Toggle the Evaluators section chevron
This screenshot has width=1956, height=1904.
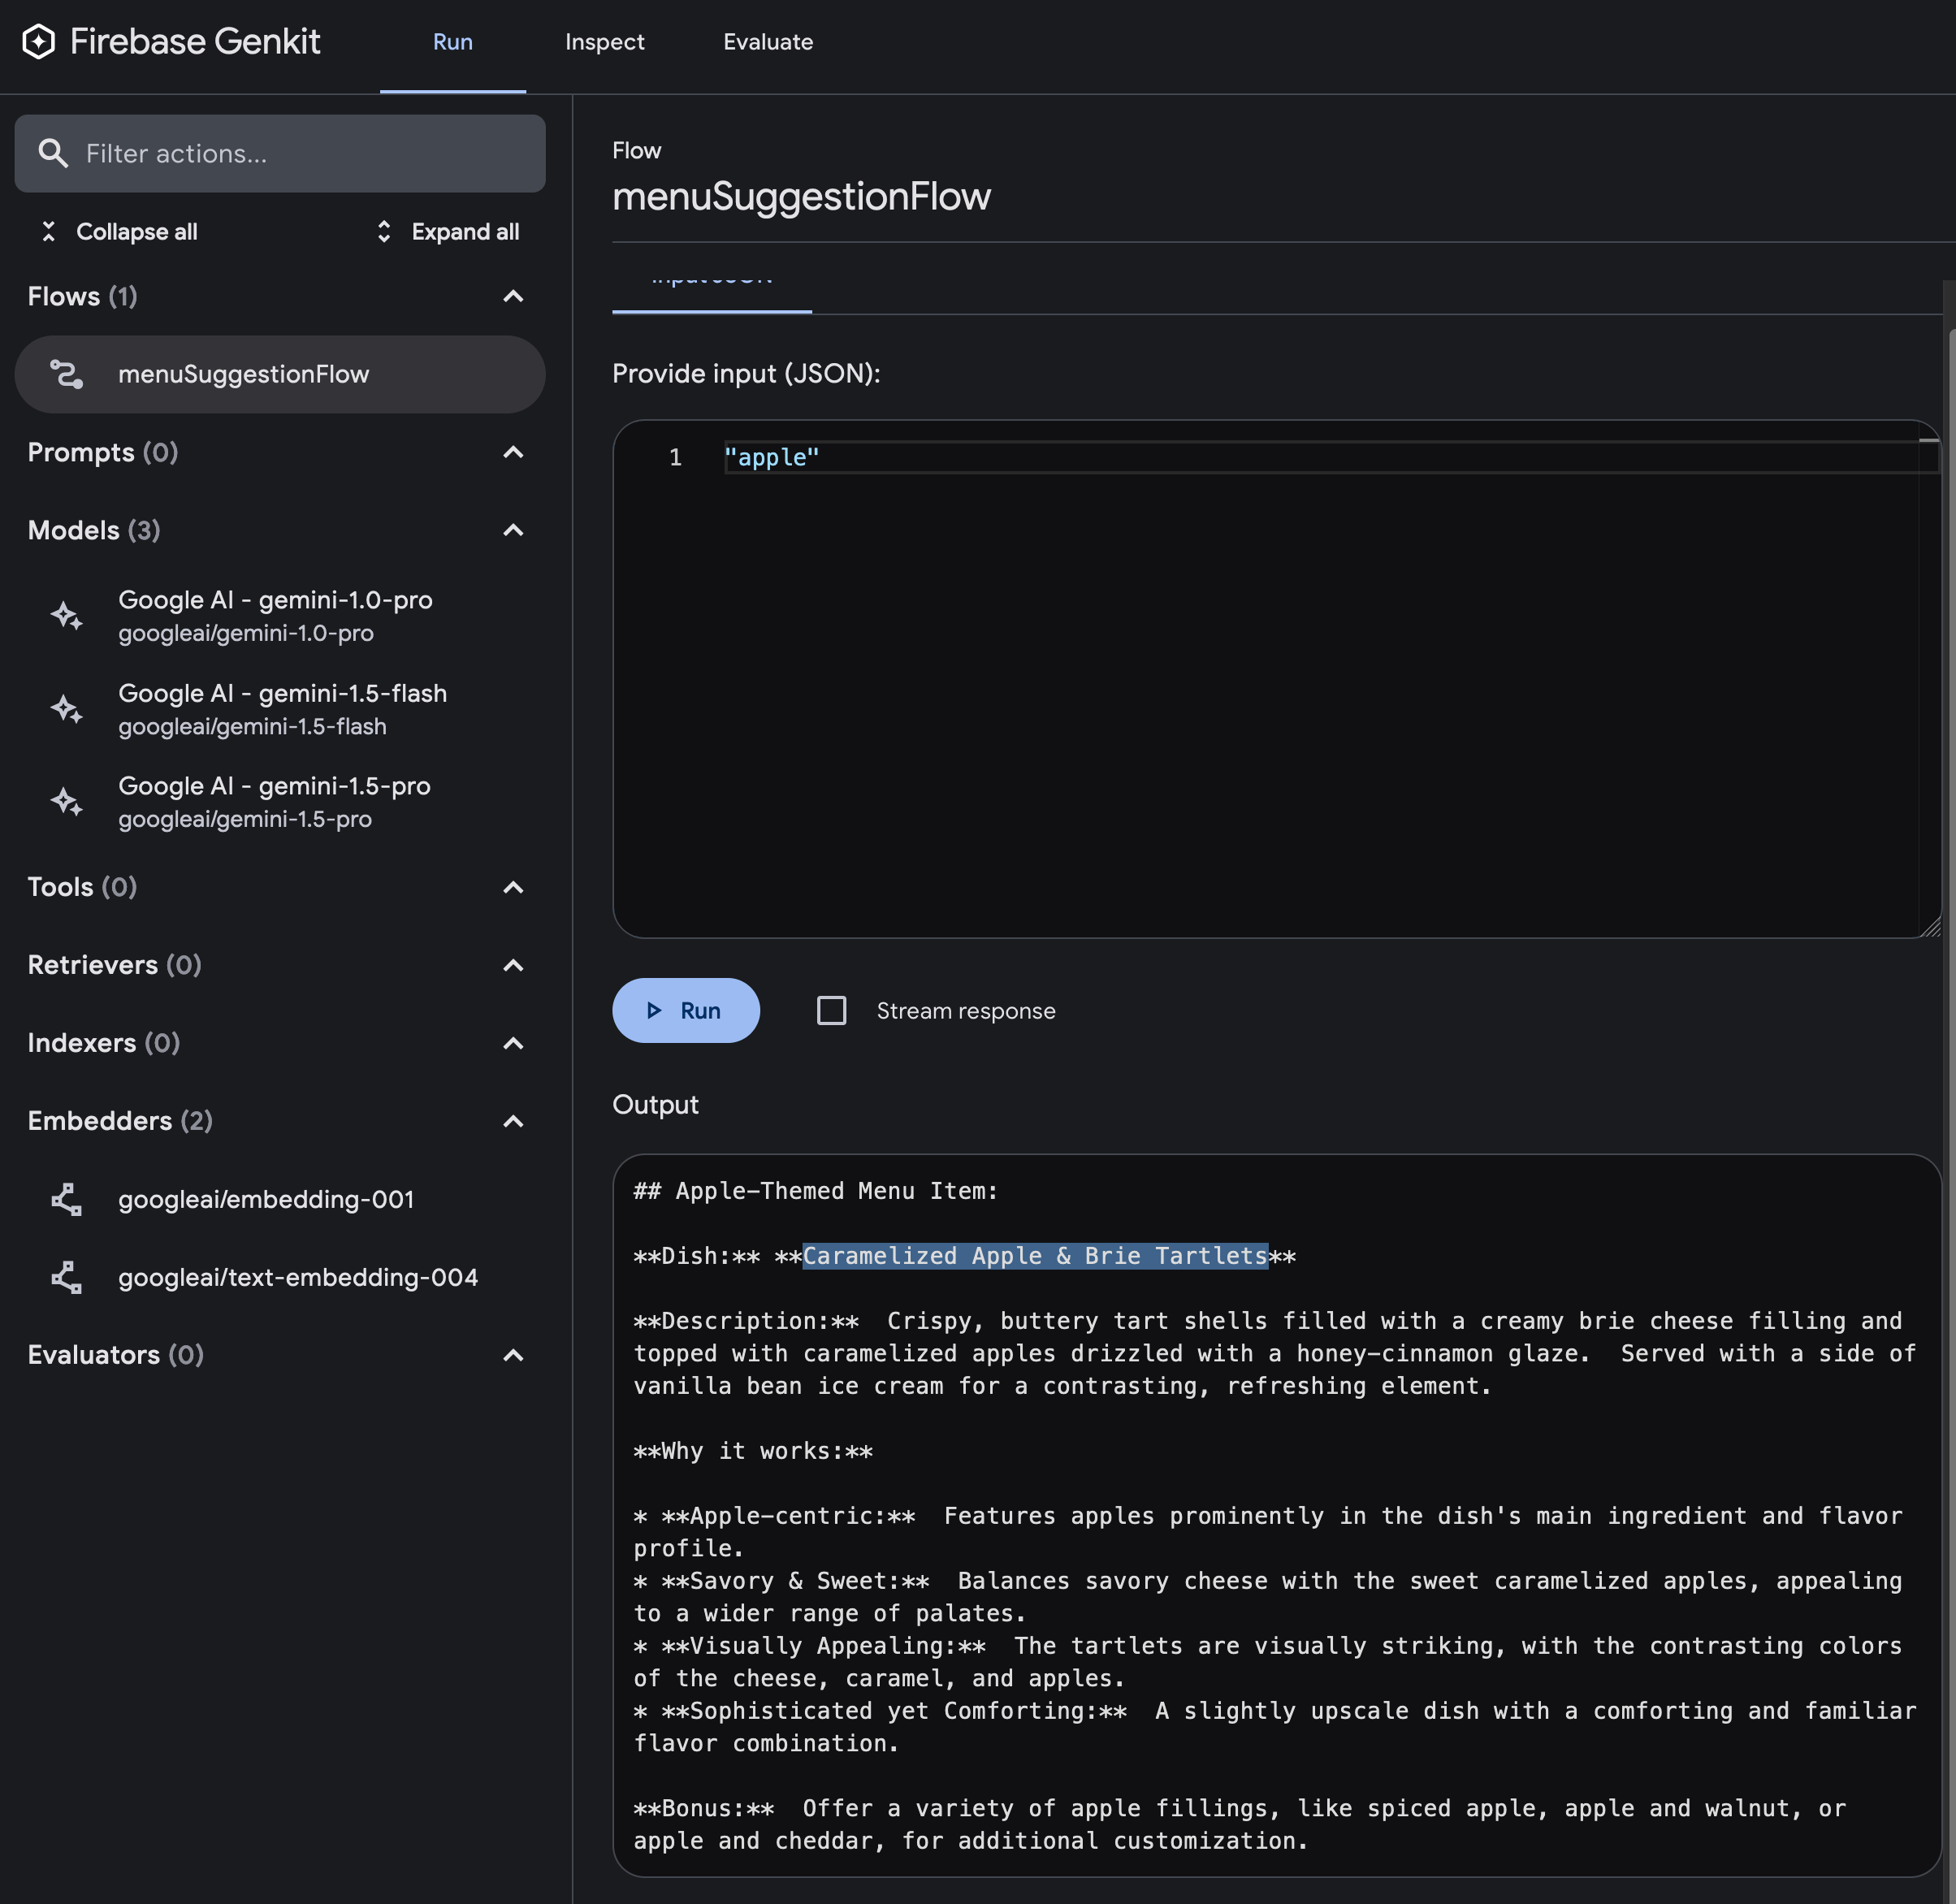coord(513,1355)
